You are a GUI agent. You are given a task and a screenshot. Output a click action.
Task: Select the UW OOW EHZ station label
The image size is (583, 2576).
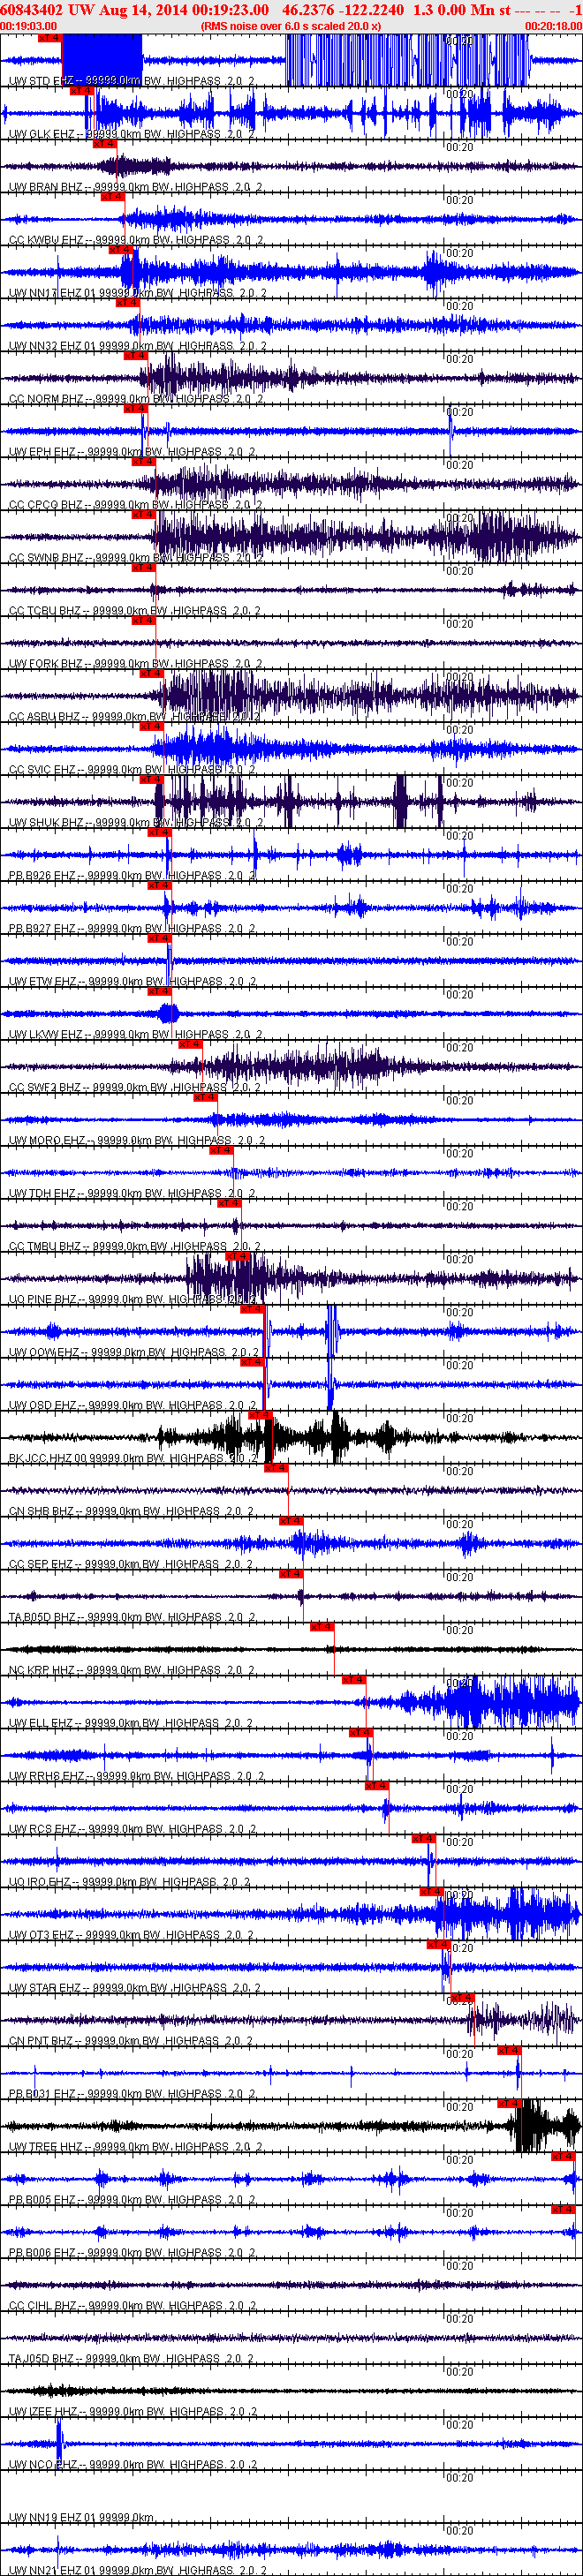point(134,1353)
